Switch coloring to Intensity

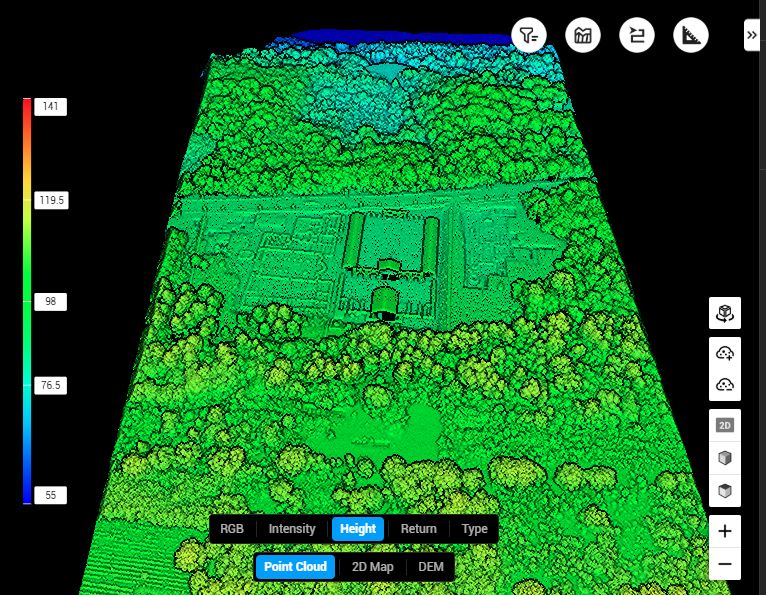(x=292, y=529)
